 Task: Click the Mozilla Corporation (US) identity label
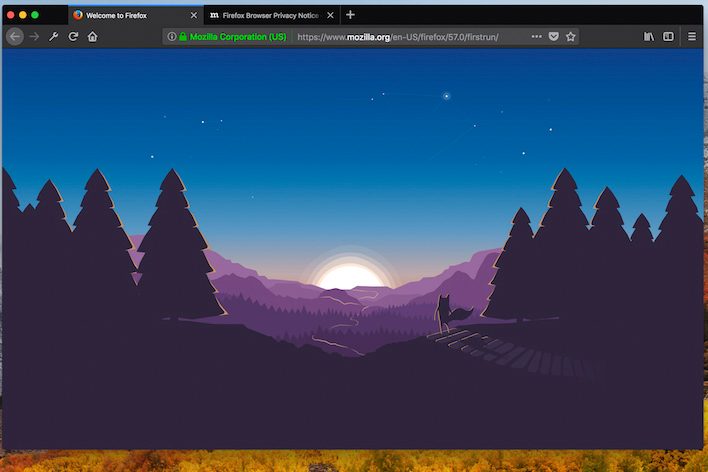click(238, 37)
